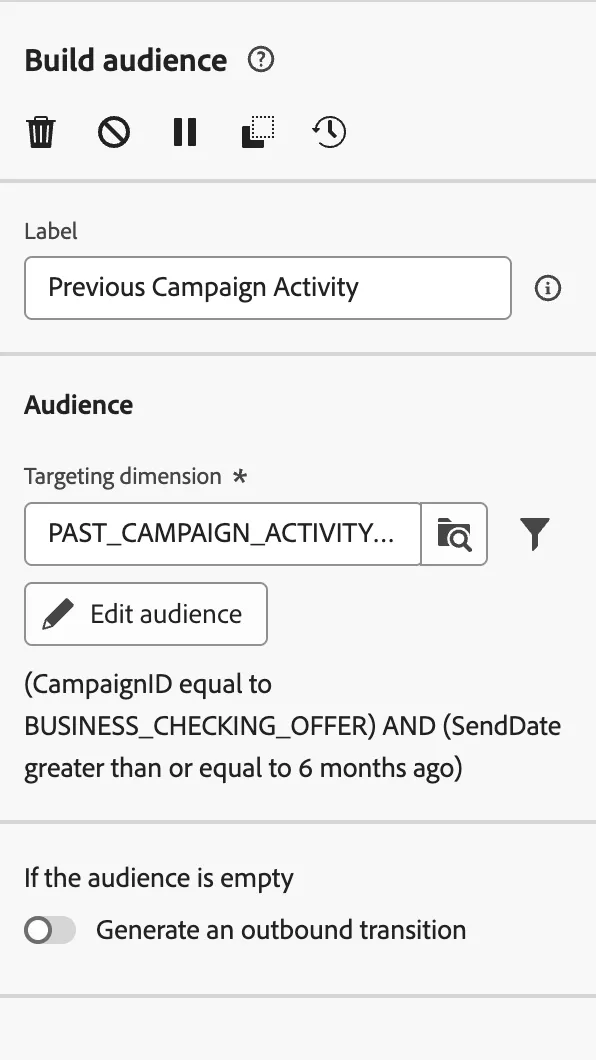Copy the activity with the duplicate icon
The height and width of the screenshot is (1060, 596).
coord(257,132)
